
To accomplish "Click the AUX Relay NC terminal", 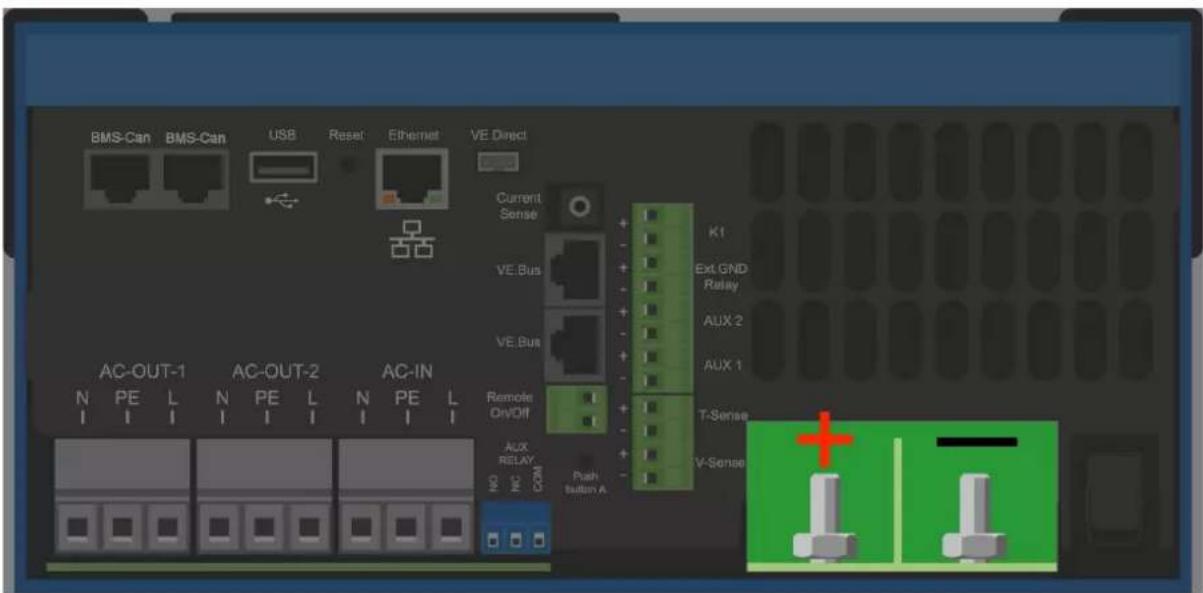I will pyautogui.click(x=516, y=541).
